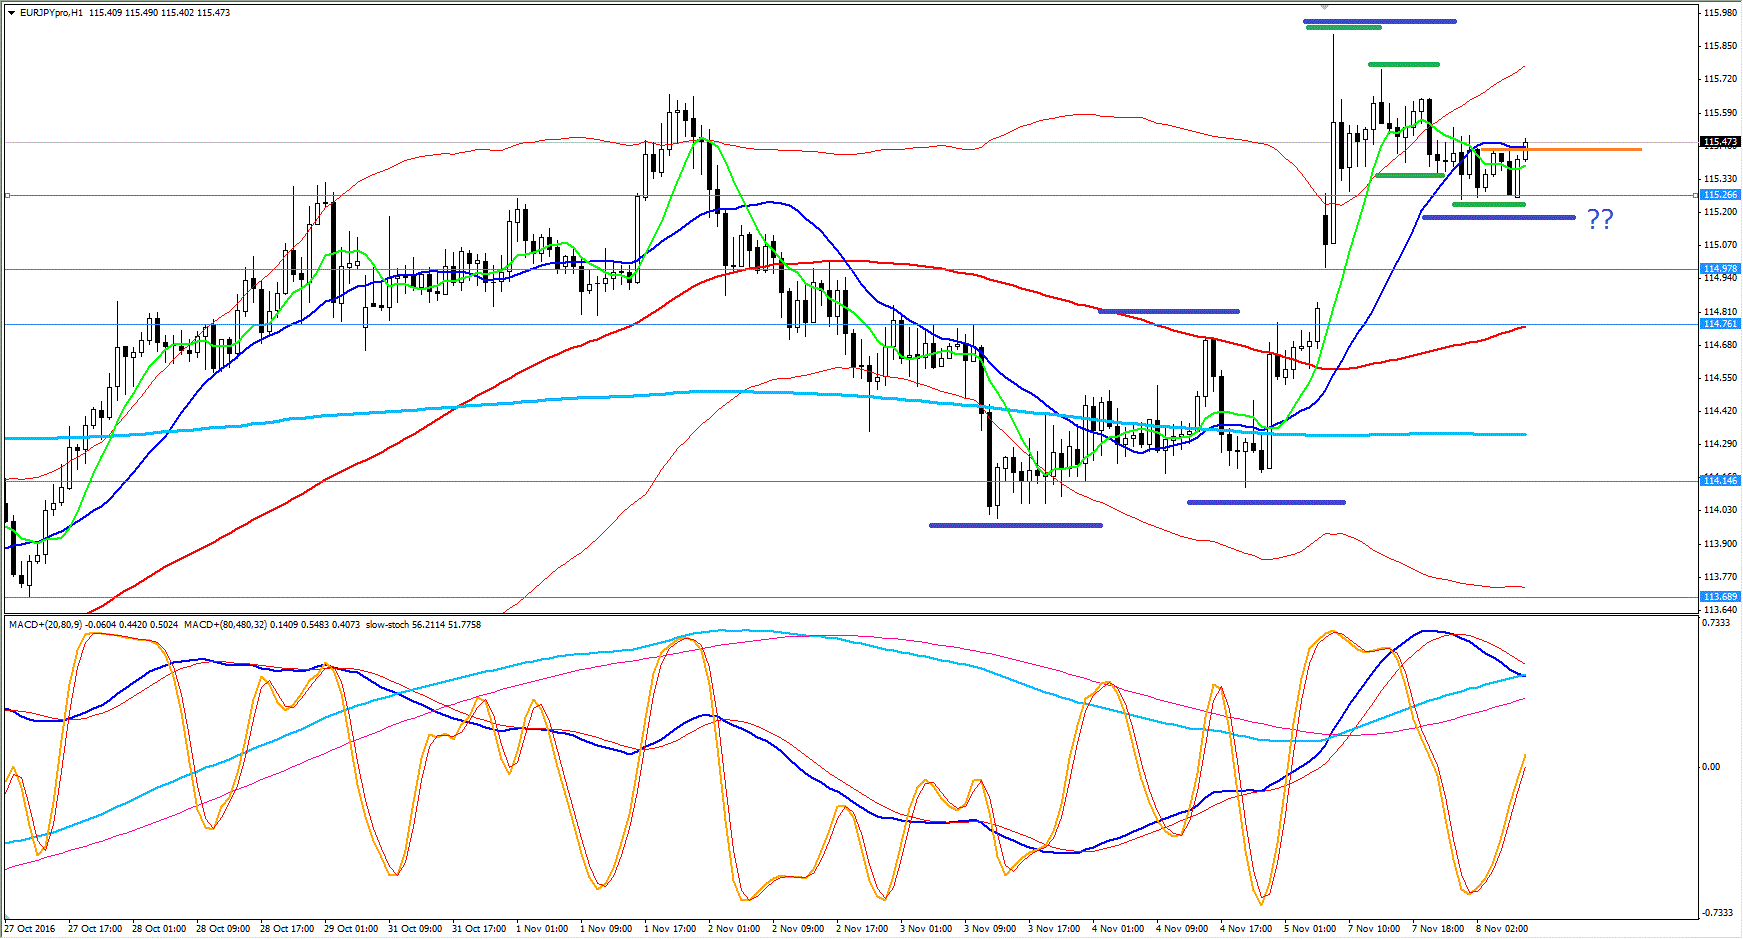Select the blue double question mark label
The height and width of the screenshot is (939, 1743).
tap(1600, 219)
